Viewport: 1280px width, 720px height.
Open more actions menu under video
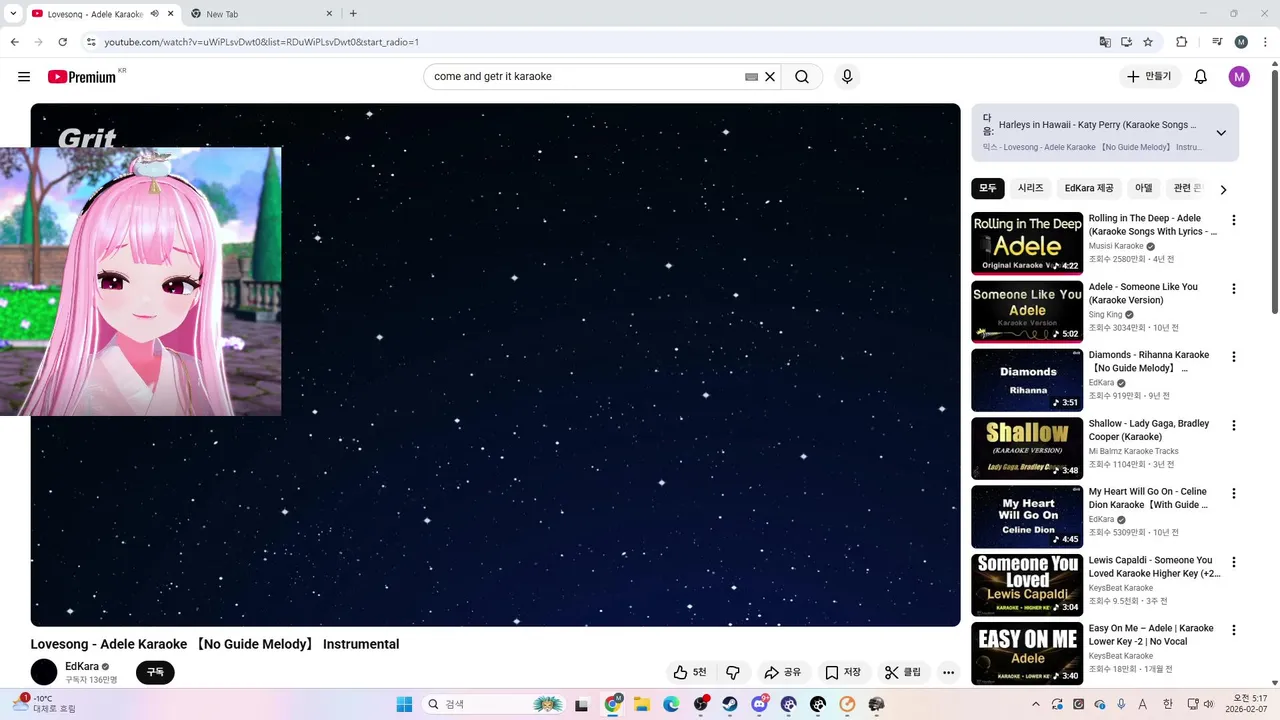[948, 673]
